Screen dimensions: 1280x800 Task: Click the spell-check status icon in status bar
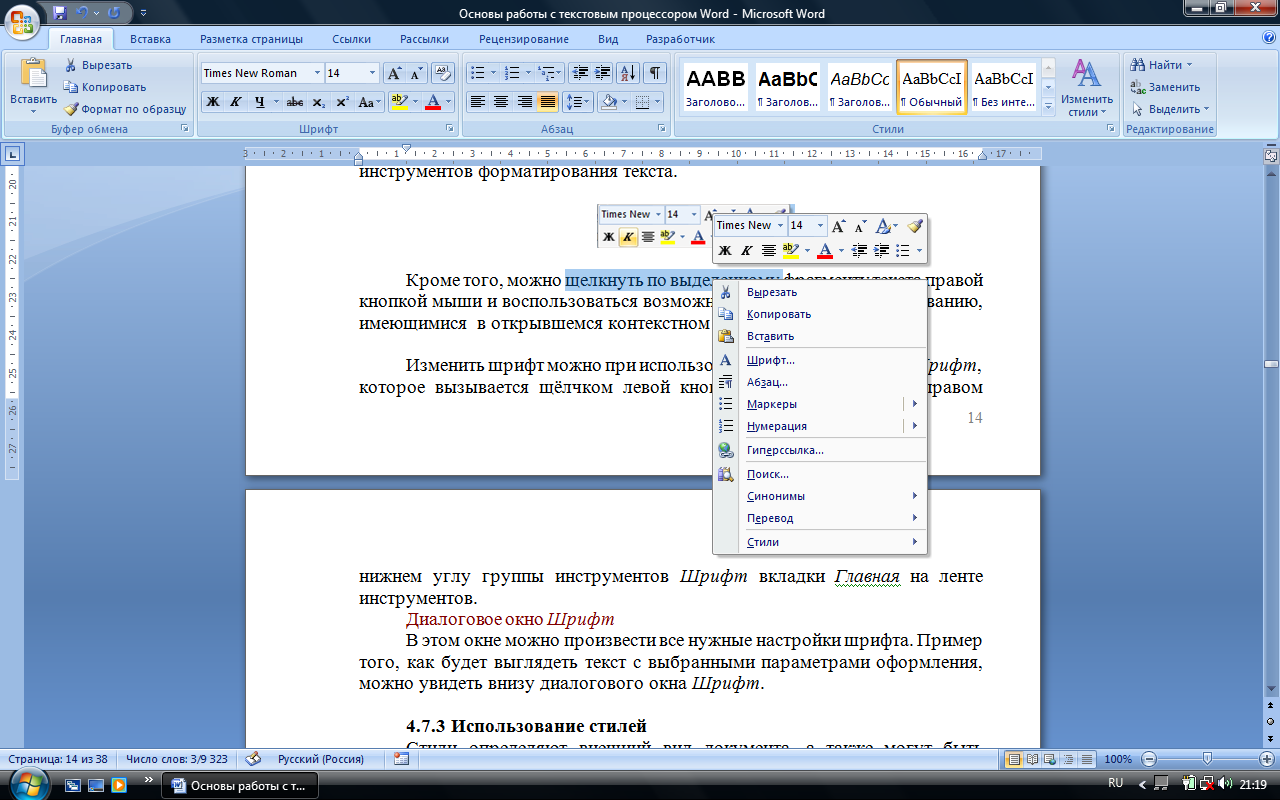click(x=254, y=759)
